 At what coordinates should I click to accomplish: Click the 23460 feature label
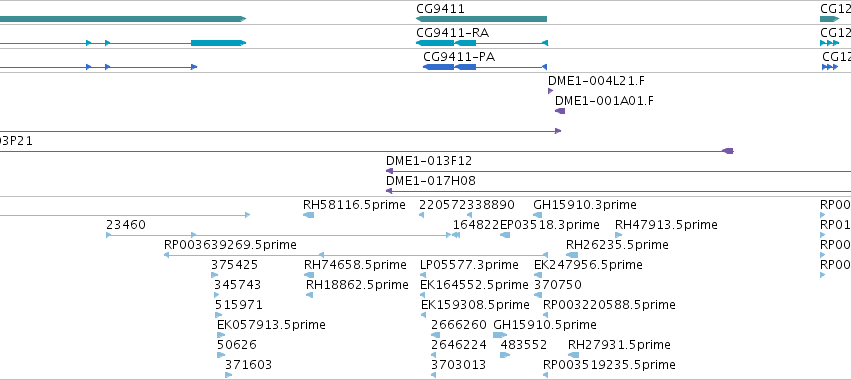[x=126, y=225]
